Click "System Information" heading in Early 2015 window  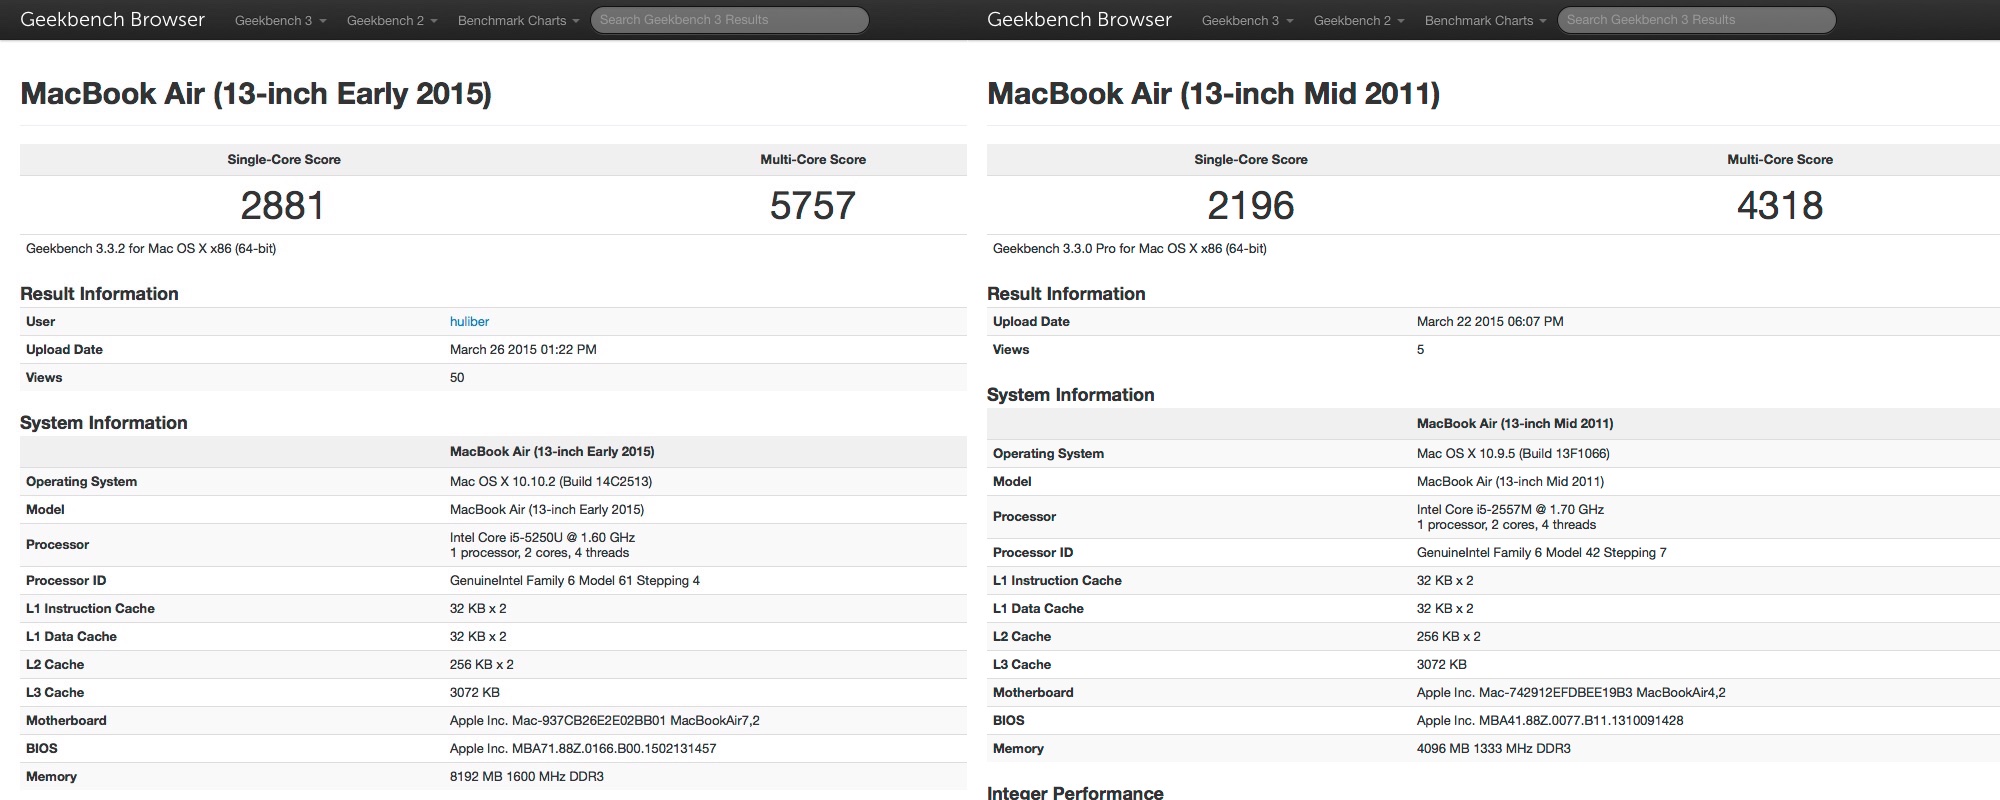tap(104, 422)
